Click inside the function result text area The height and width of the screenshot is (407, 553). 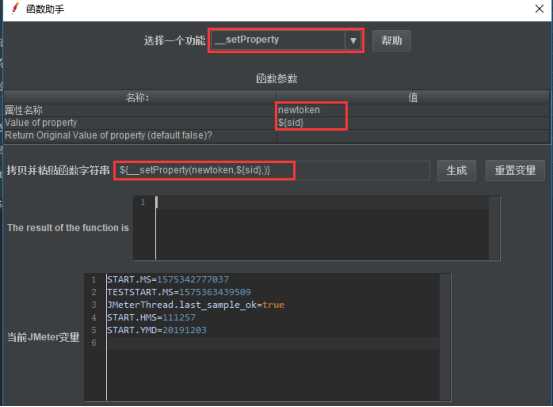pos(322,229)
